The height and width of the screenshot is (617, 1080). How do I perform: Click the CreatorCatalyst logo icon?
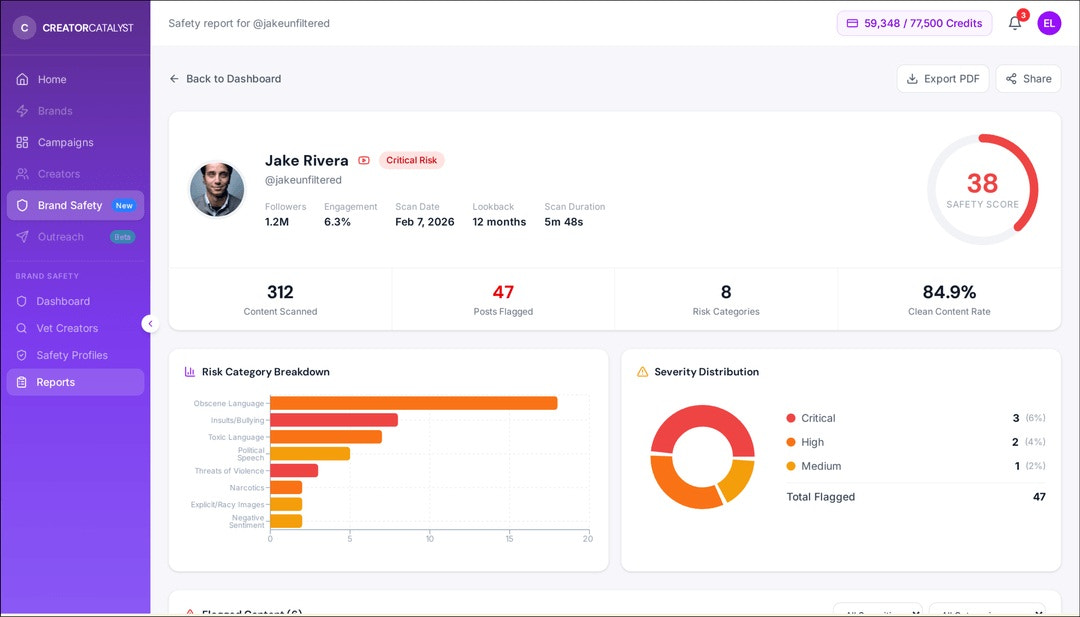pyautogui.click(x=24, y=28)
